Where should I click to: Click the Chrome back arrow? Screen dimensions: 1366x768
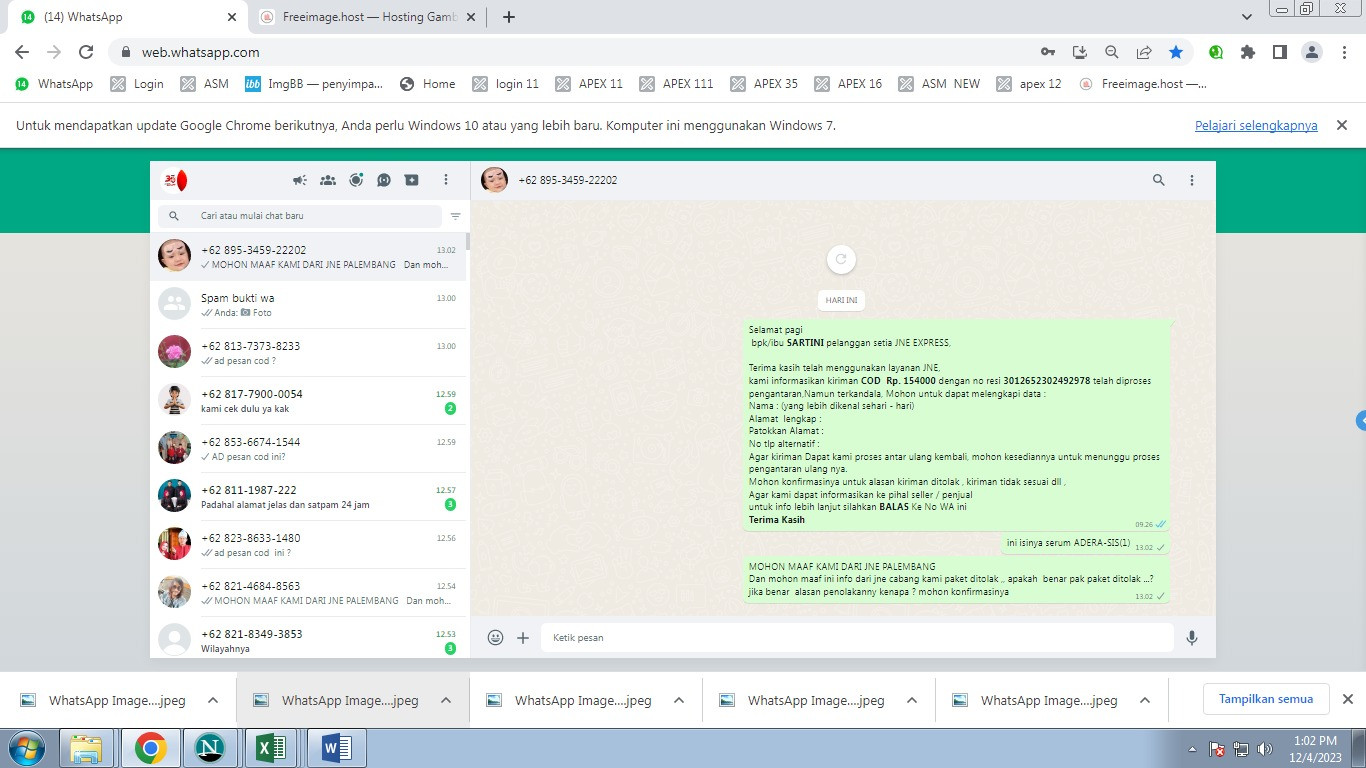coord(22,52)
